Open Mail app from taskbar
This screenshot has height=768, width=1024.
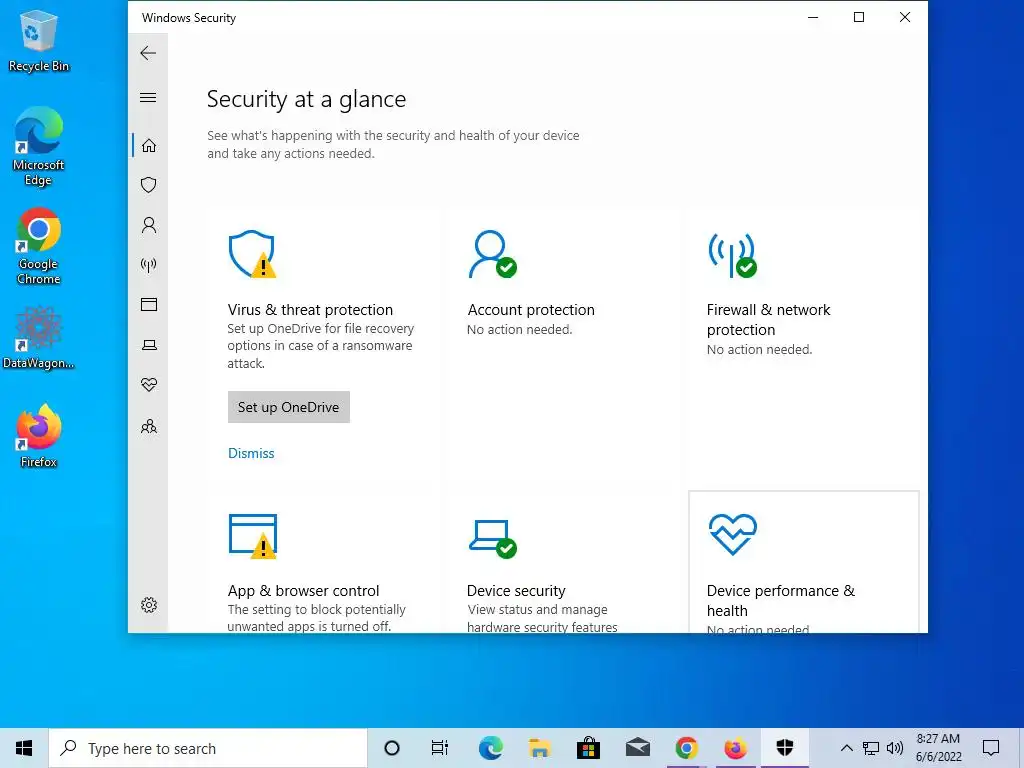(637, 748)
